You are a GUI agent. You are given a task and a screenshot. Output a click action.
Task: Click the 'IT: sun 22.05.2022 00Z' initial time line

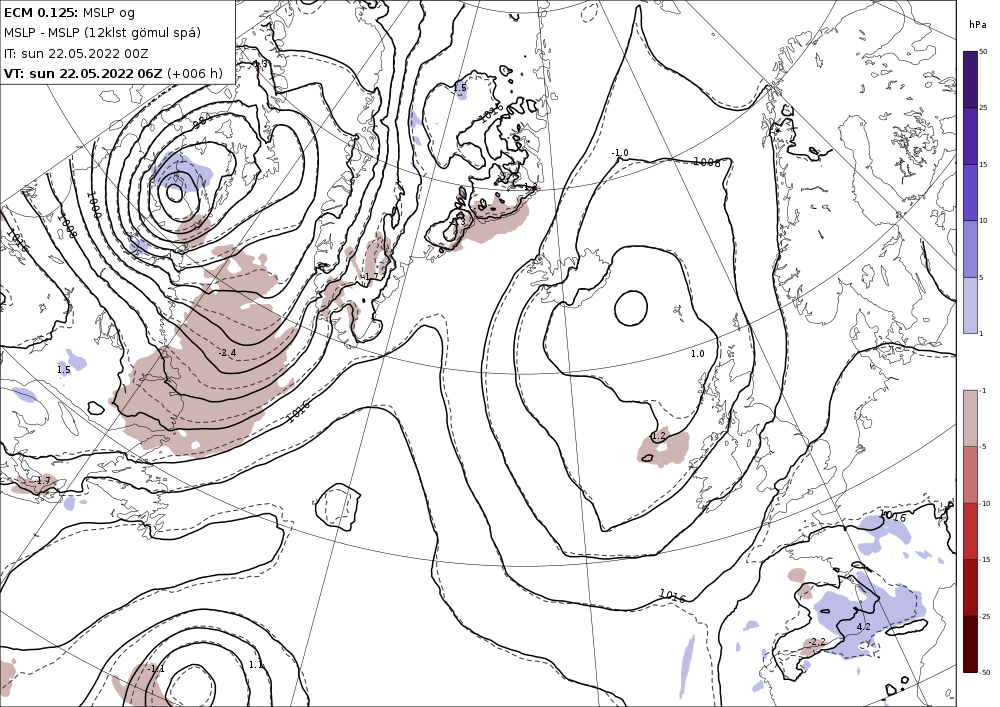[x=75, y=53]
